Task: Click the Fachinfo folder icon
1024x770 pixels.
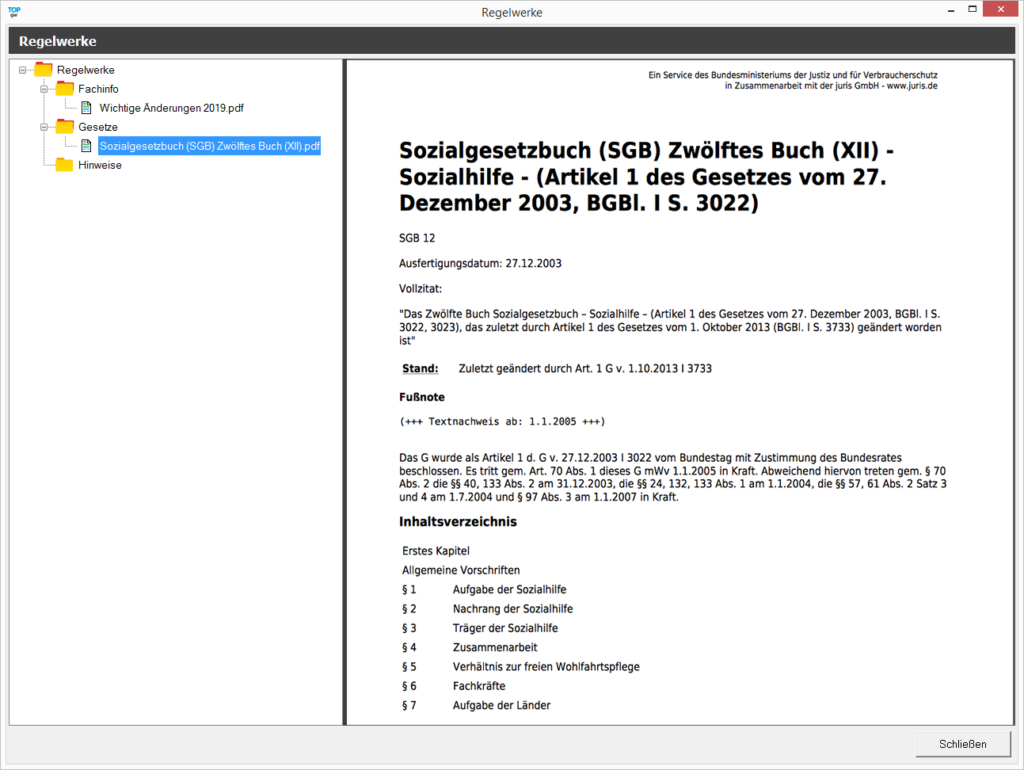Action: pos(64,89)
